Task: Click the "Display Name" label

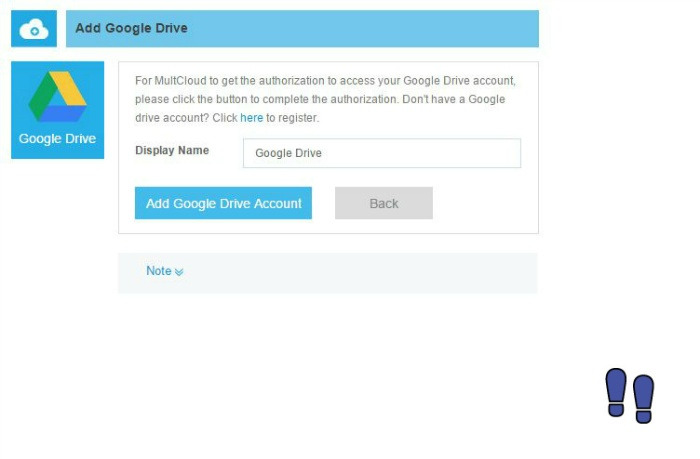Action: 172,150
